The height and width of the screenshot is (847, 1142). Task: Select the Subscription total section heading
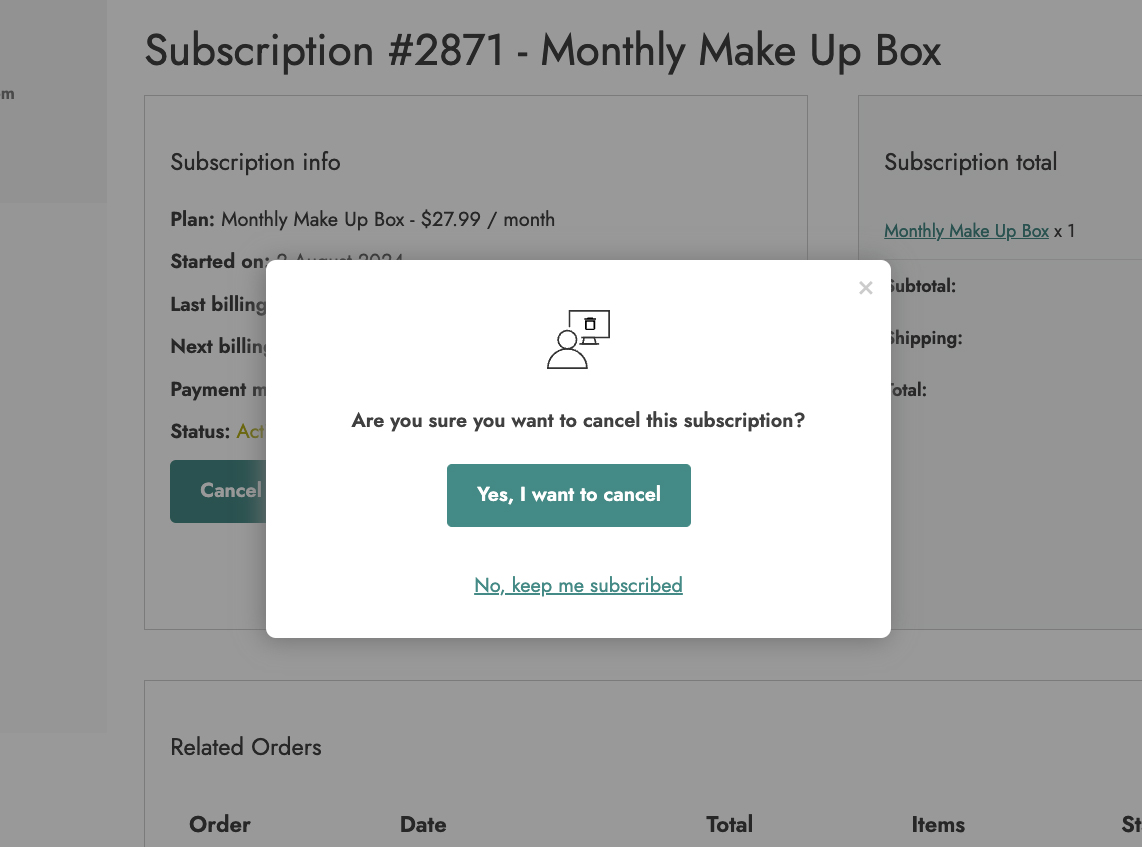970,162
